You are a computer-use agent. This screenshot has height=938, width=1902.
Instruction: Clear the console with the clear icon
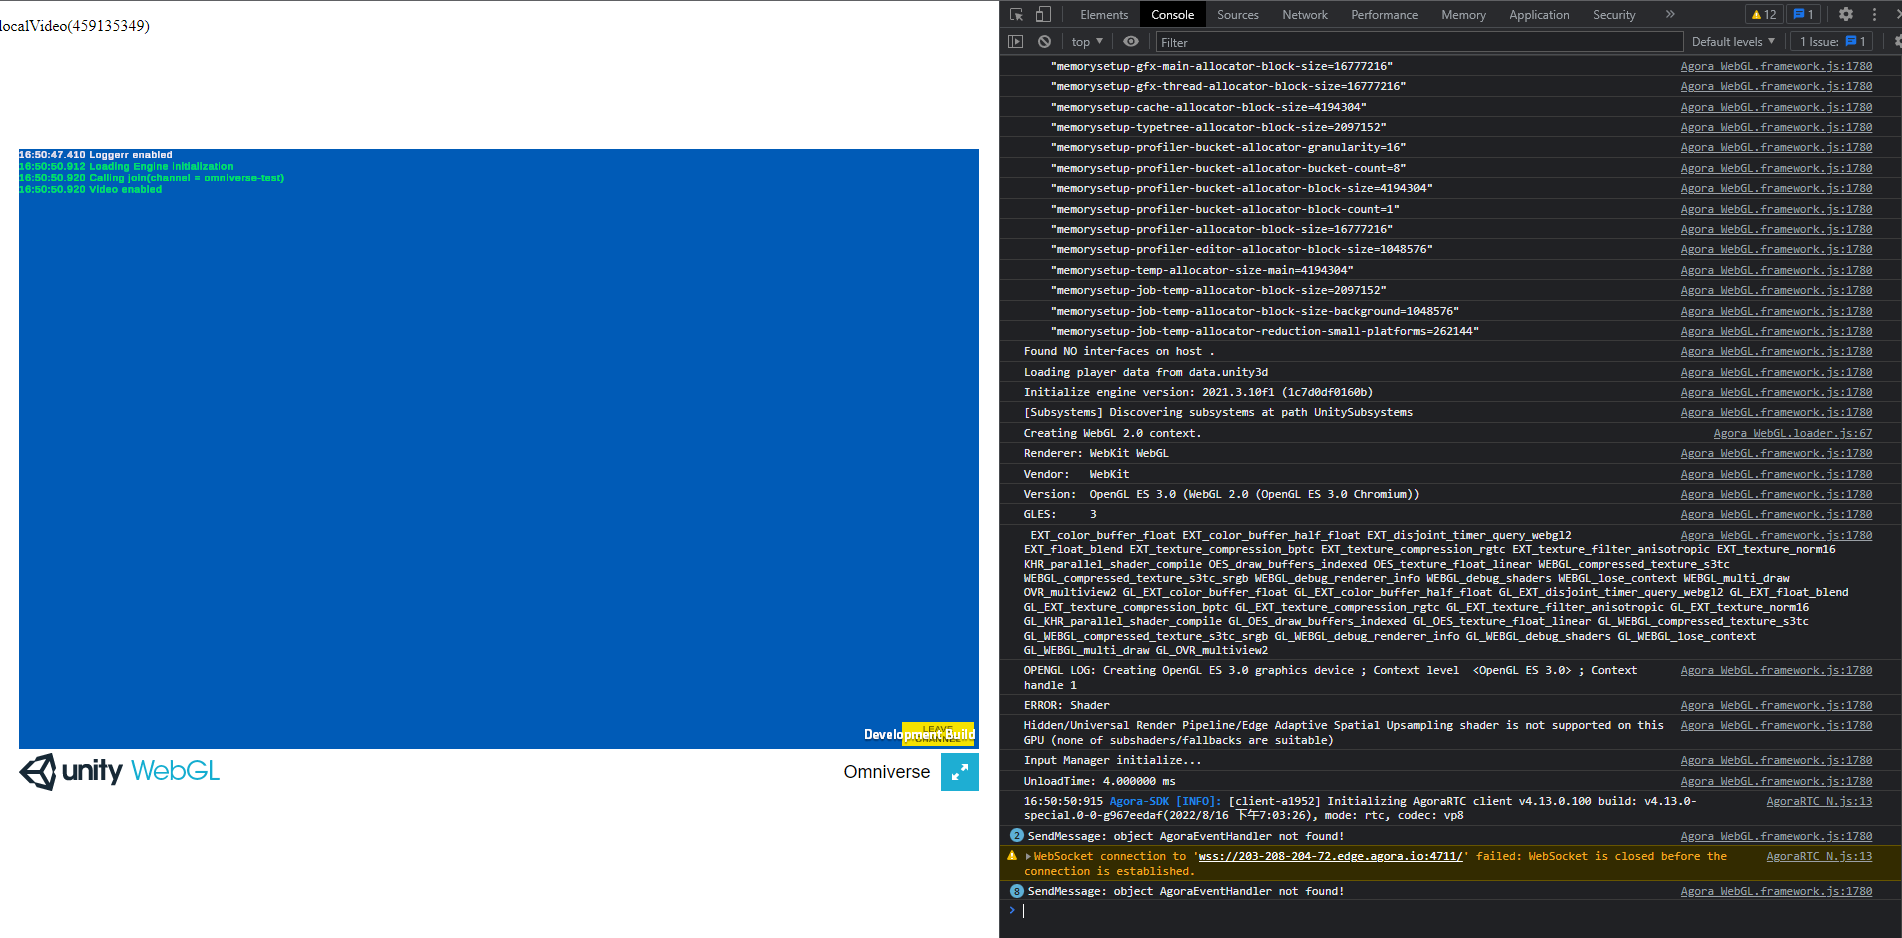pyautogui.click(x=1043, y=41)
